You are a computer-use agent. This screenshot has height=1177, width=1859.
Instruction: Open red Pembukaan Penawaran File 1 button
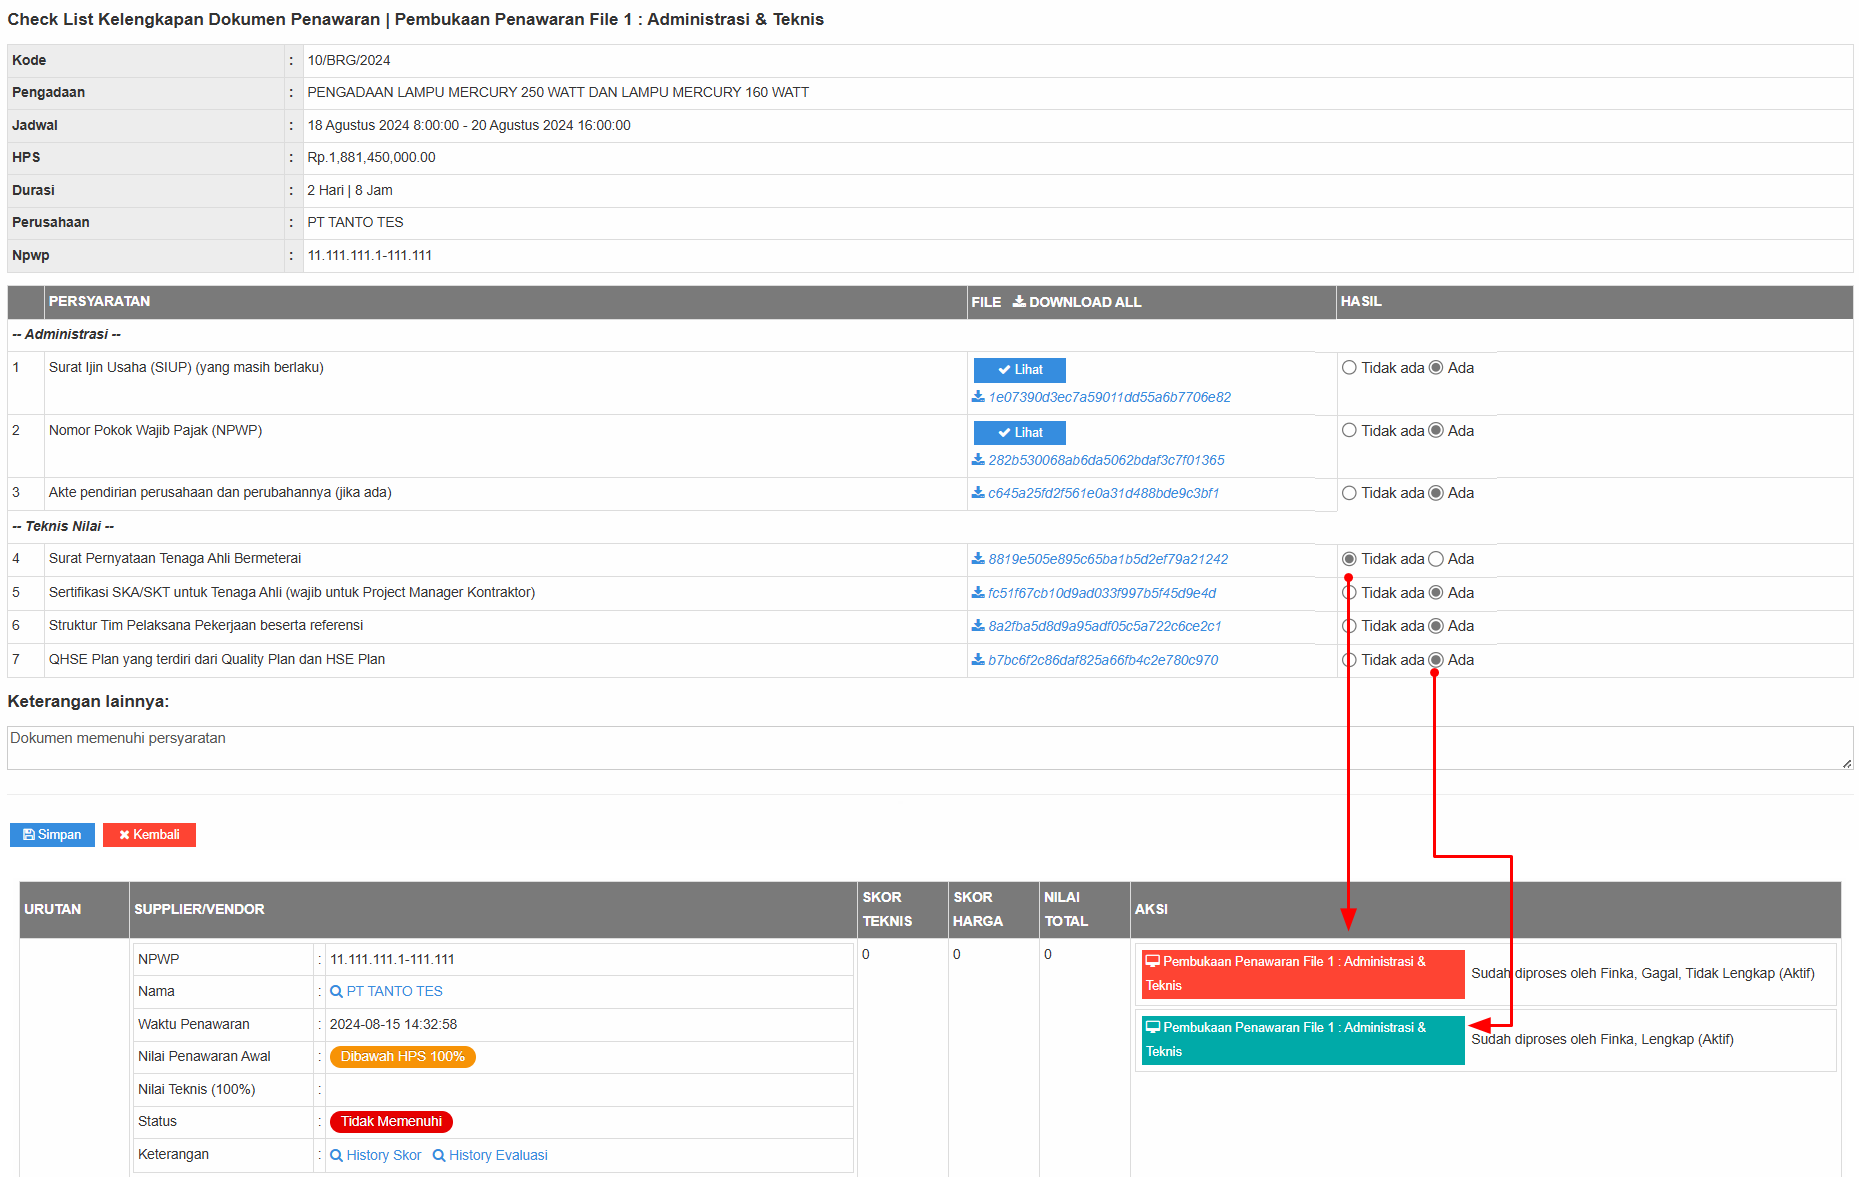(1302, 974)
